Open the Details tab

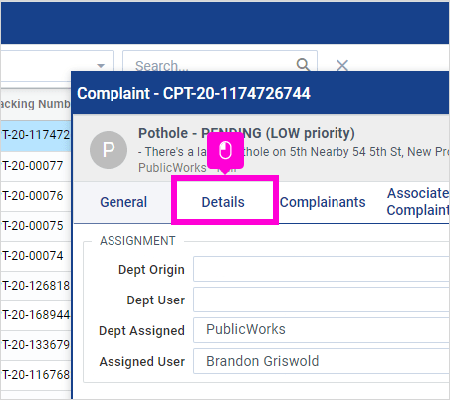[x=223, y=202]
